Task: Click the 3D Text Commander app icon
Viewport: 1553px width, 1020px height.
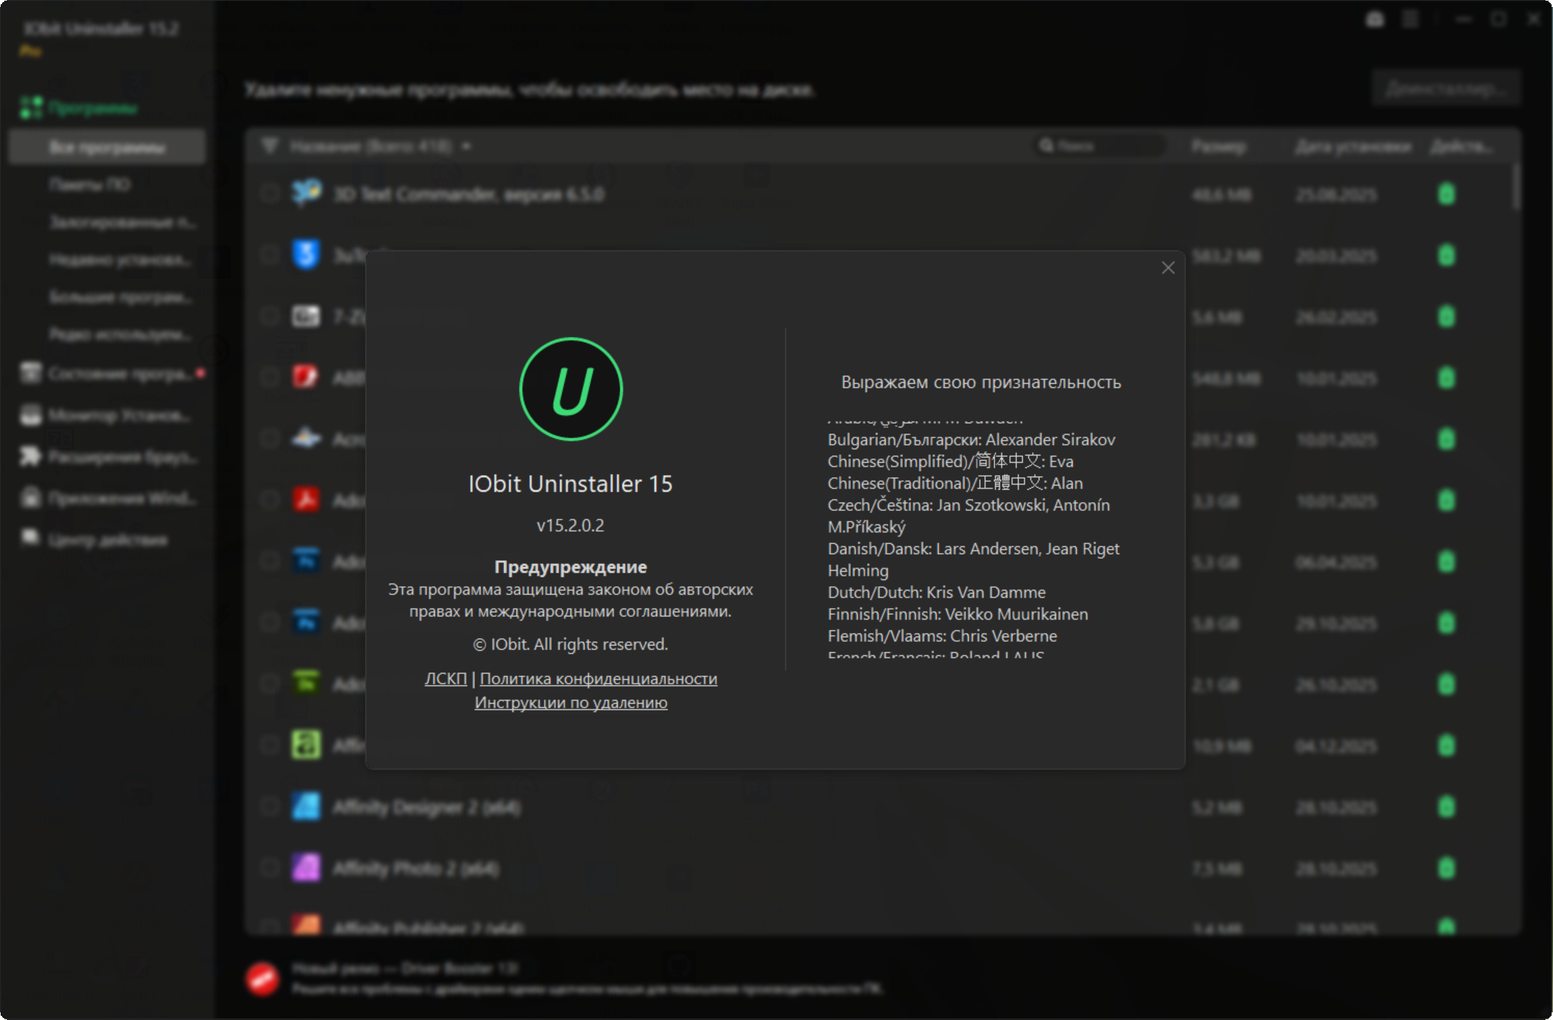Action: (306, 193)
